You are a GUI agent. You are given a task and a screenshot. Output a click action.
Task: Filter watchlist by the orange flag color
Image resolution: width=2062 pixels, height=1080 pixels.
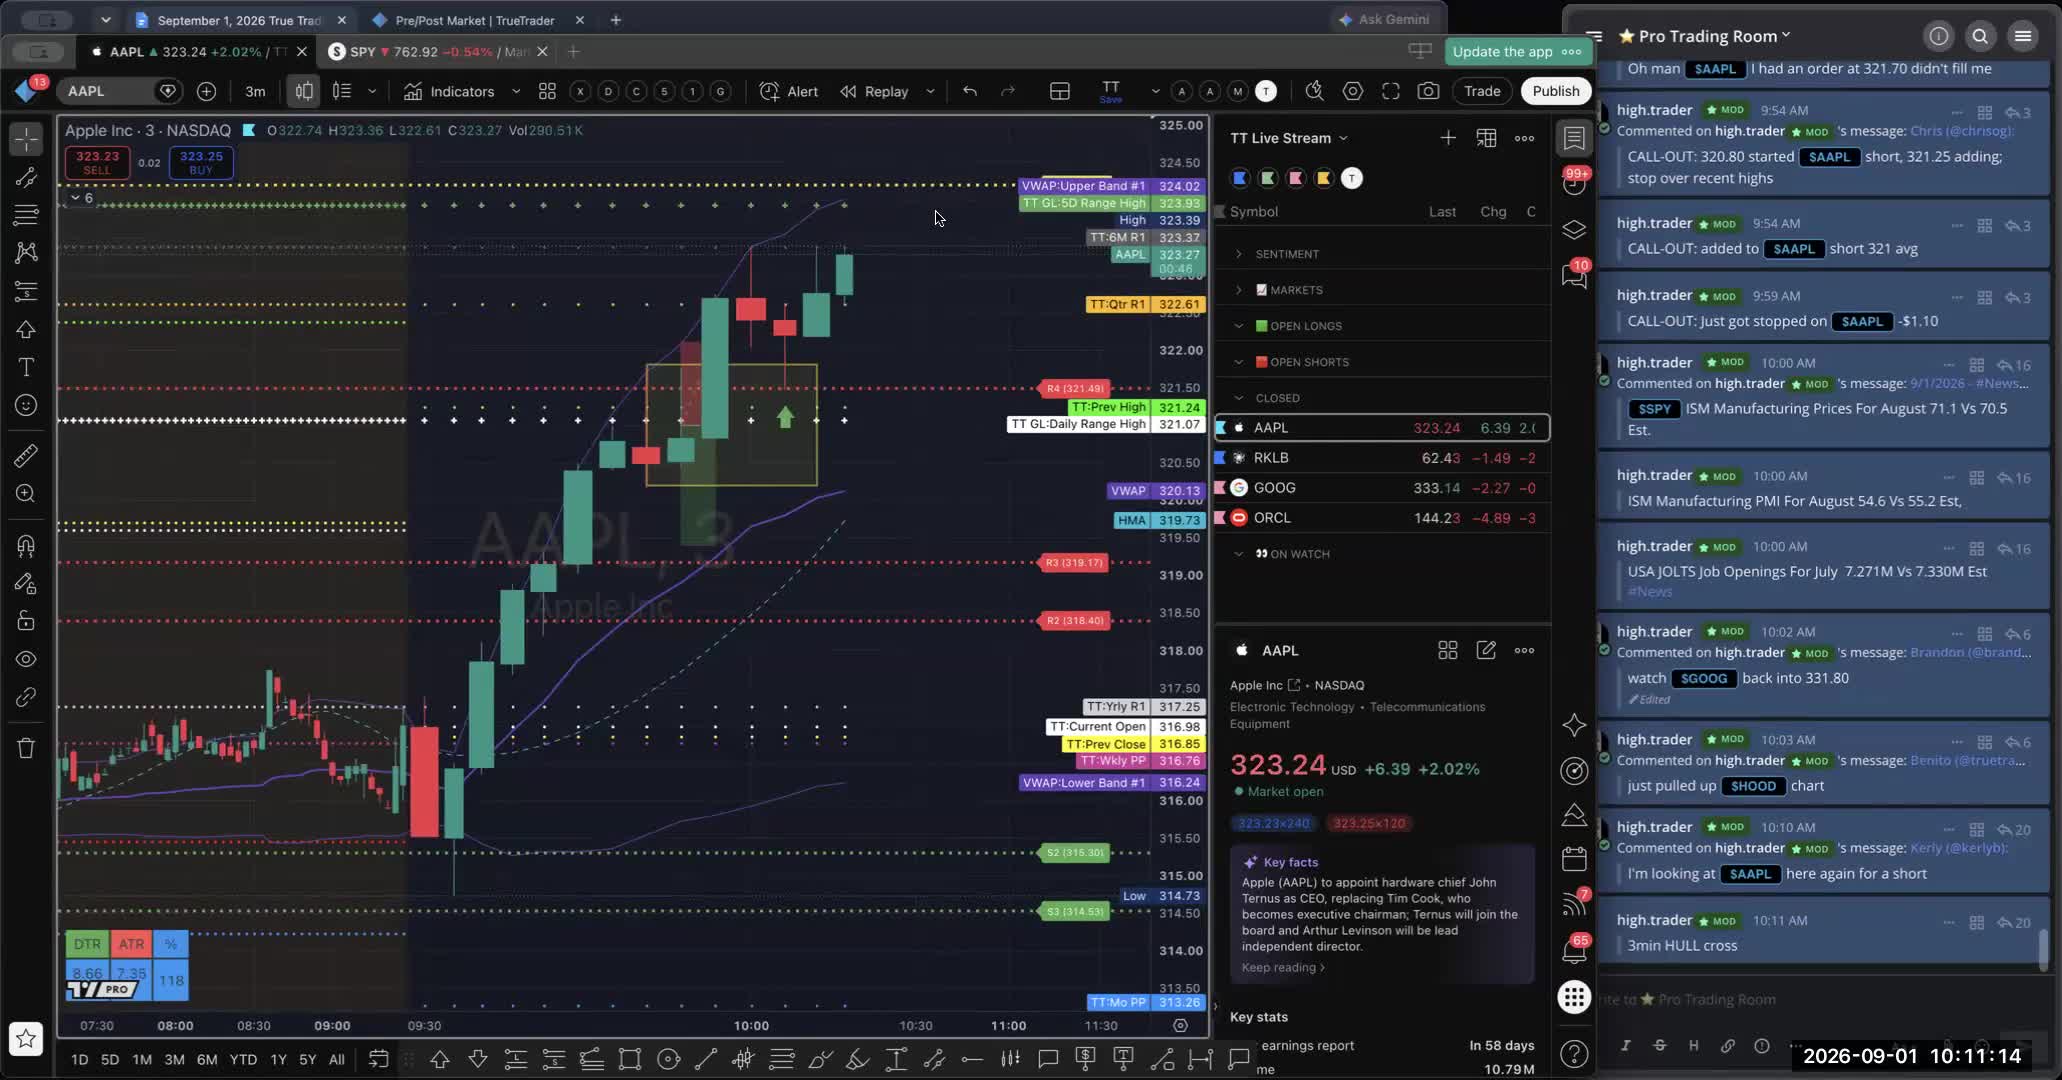pos(1324,178)
